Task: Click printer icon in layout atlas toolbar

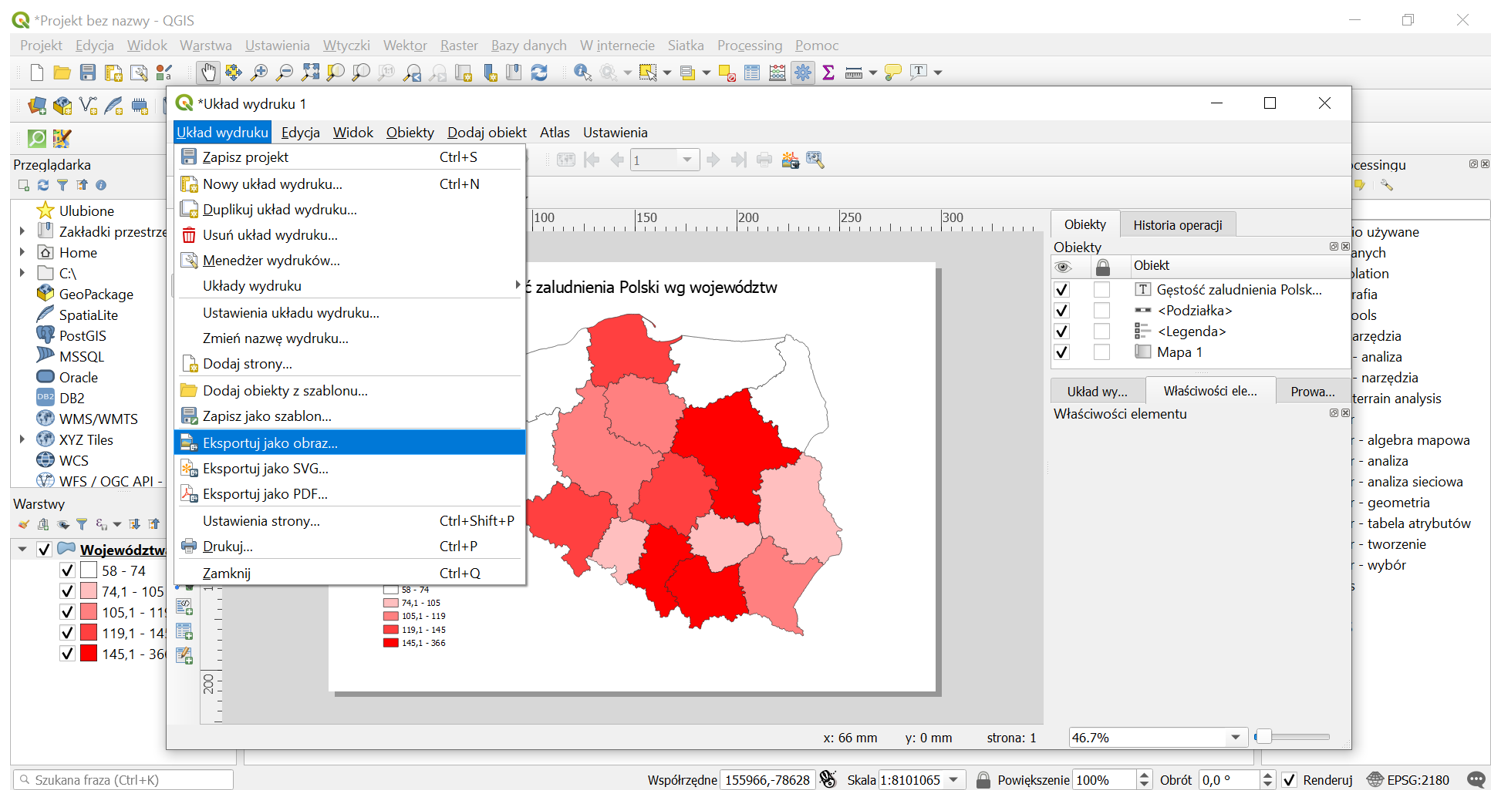Action: click(x=764, y=159)
